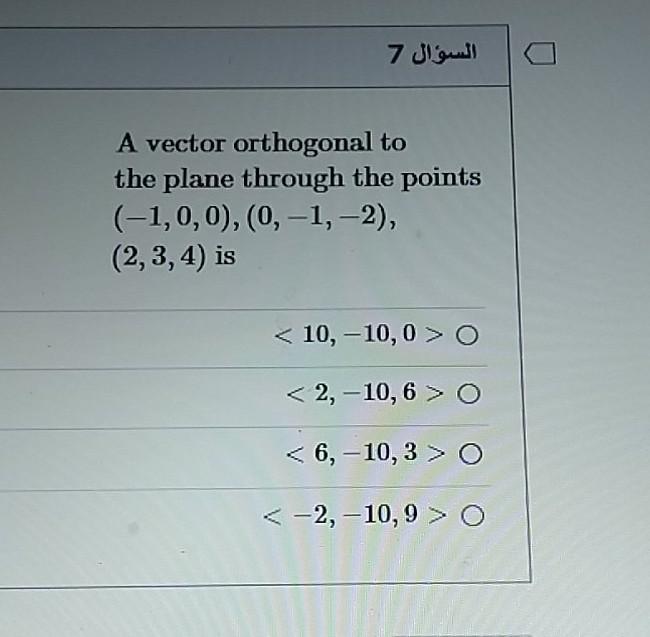Click the word "plane" in the question
The image size is (650, 637).
(x=198, y=180)
